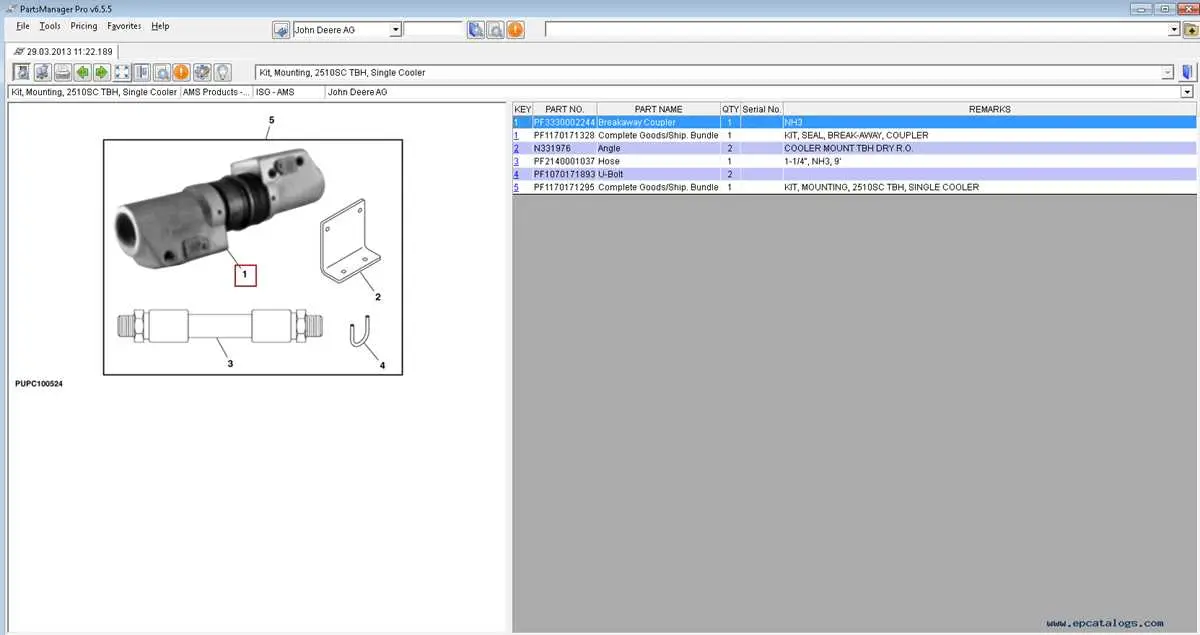Viewport: 1200px width, 635px height.
Task: Click the magnifier search icon in catalog toolbar
Action: [x=162, y=72]
